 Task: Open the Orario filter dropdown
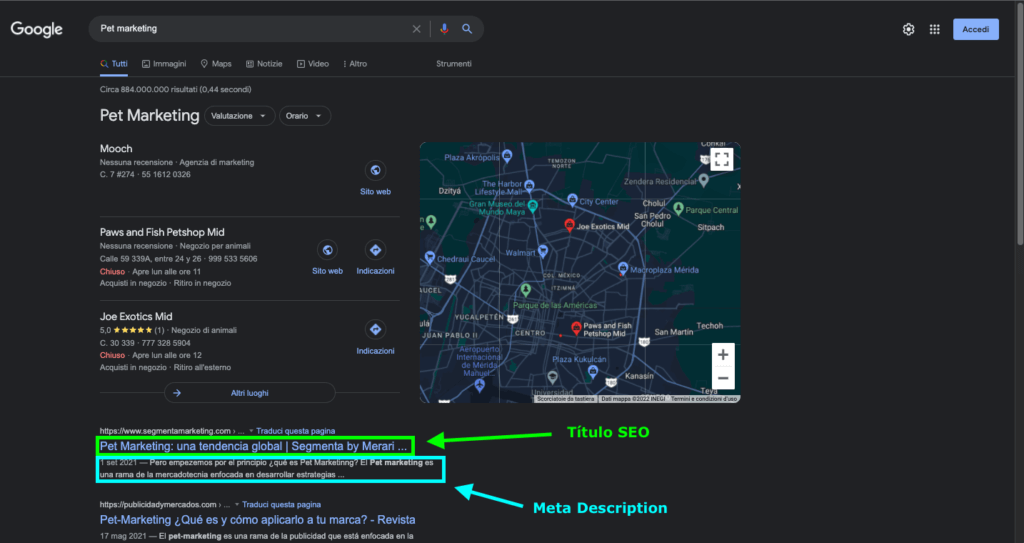[x=304, y=116]
